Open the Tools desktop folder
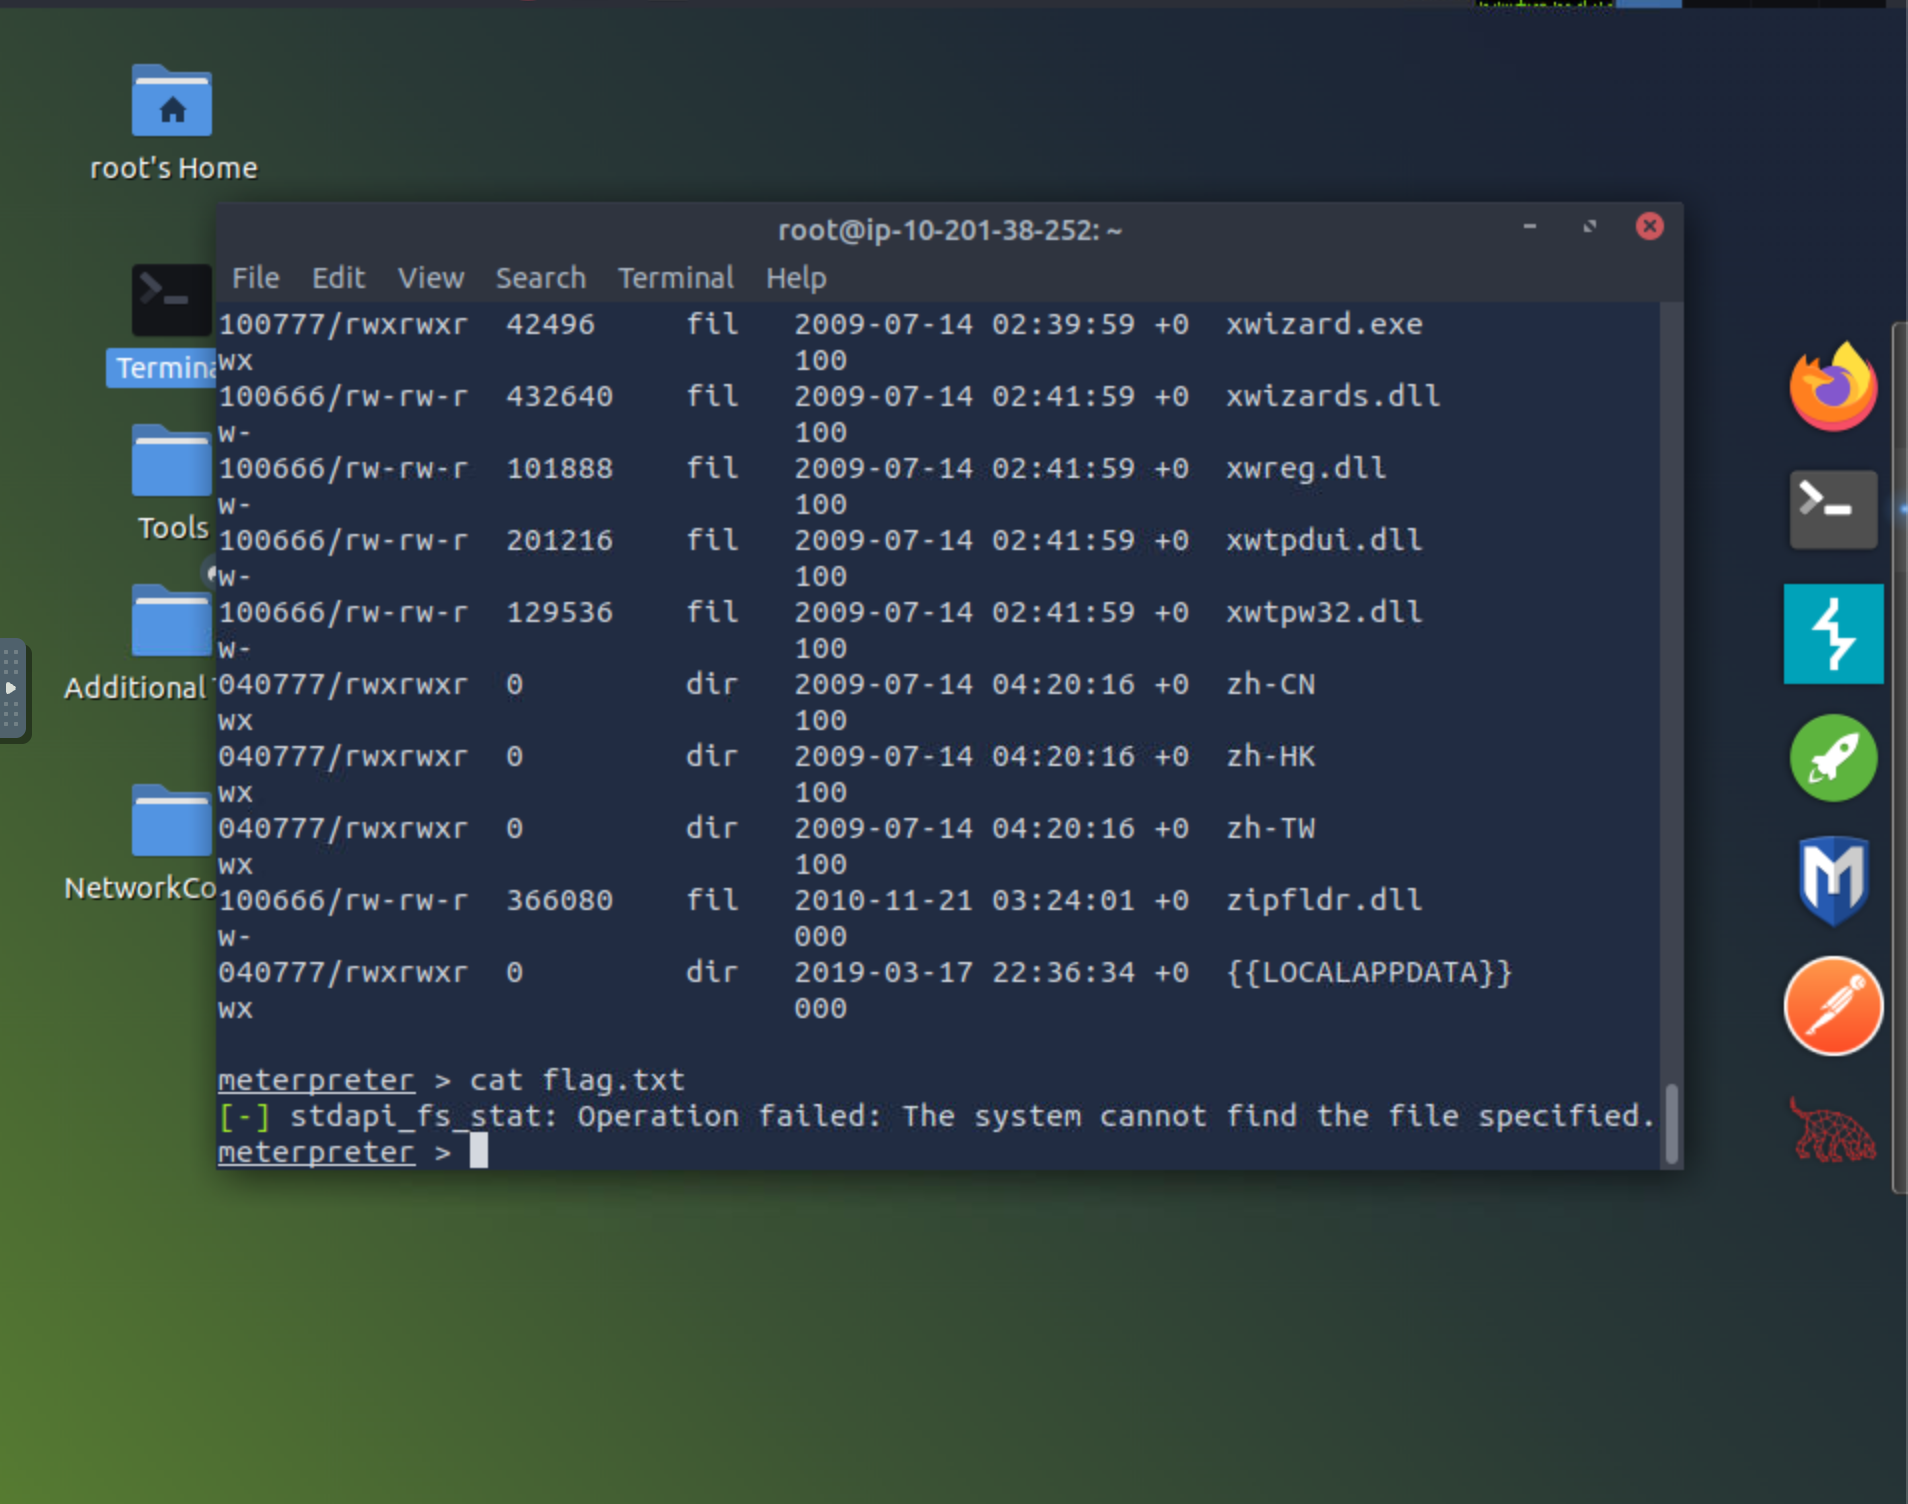The width and height of the screenshot is (1908, 1504). pyautogui.click(x=171, y=460)
